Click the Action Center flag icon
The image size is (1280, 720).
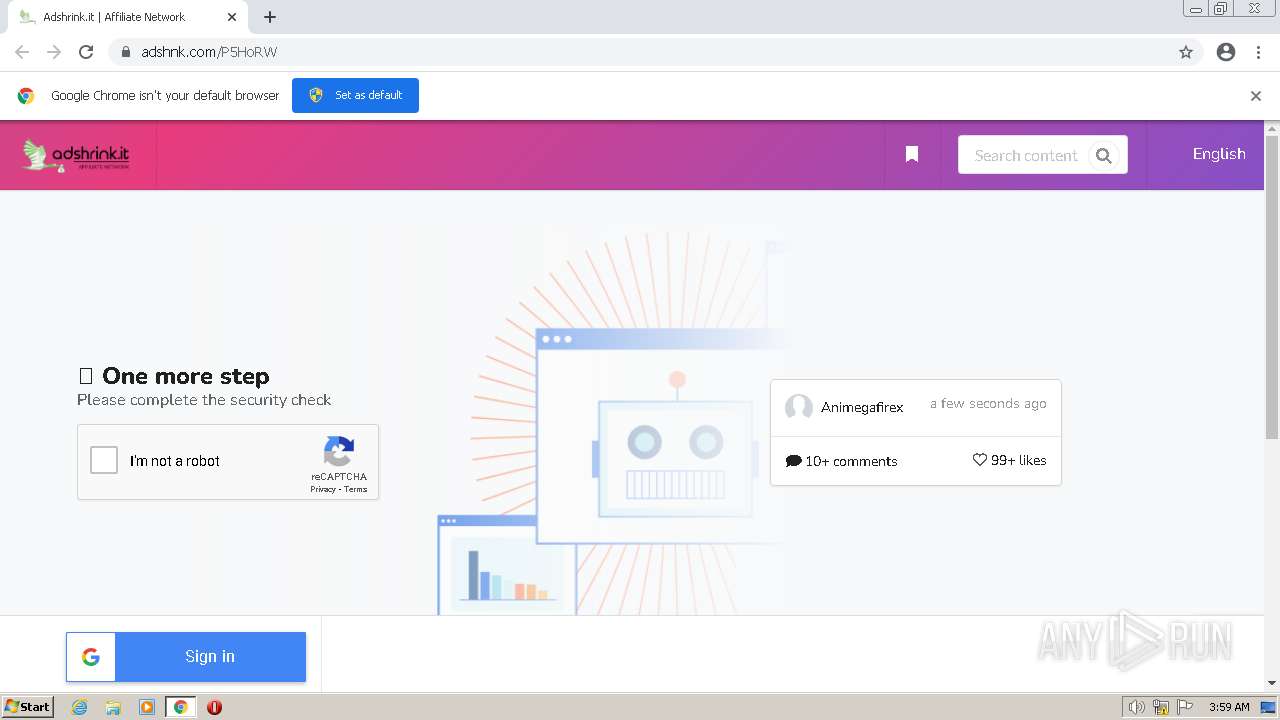1185,707
